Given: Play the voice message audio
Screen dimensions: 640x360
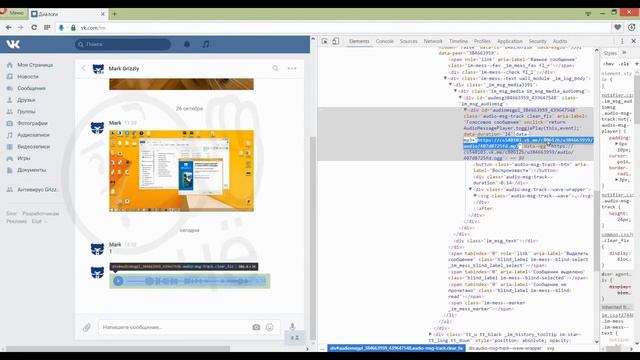Looking at the screenshot, I should point(118,281).
